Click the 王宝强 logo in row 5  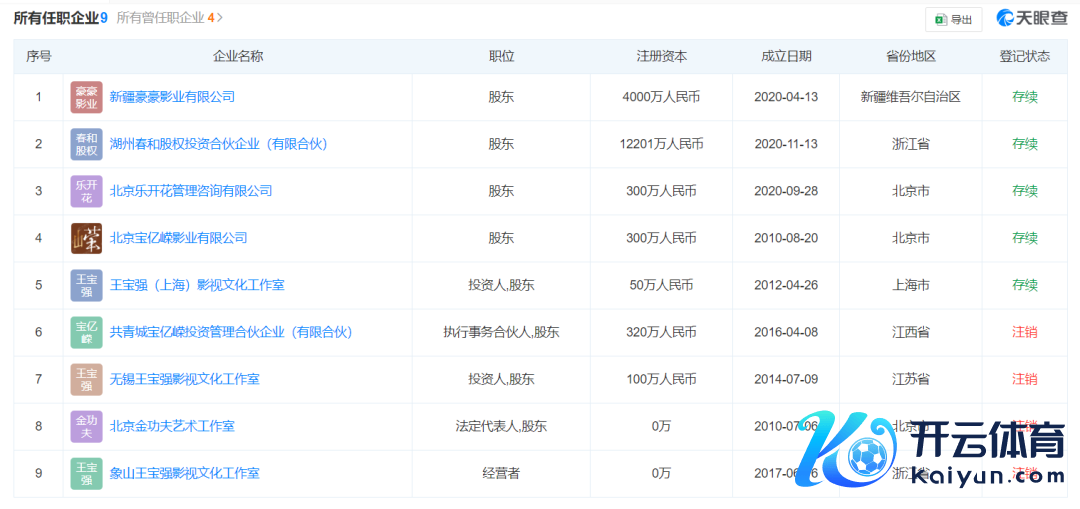pyautogui.click(x=86, y=285)
